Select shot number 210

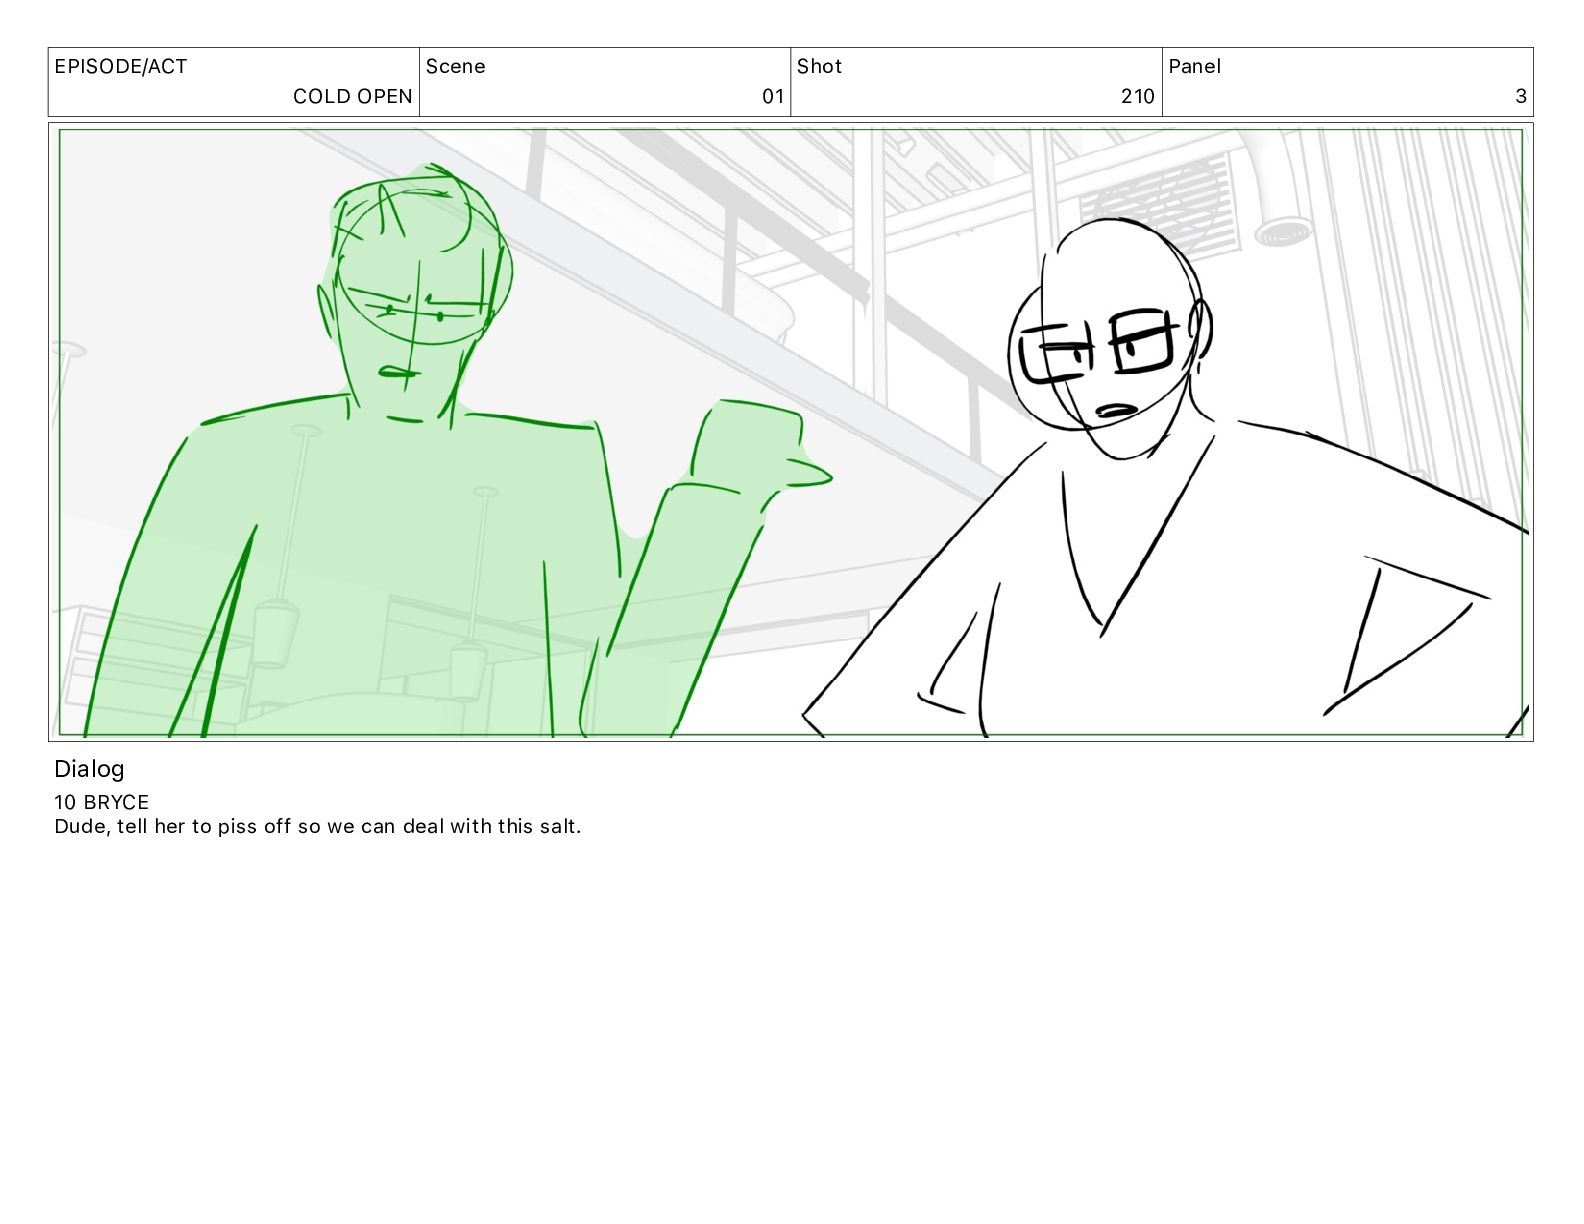tap(1137, 96)
